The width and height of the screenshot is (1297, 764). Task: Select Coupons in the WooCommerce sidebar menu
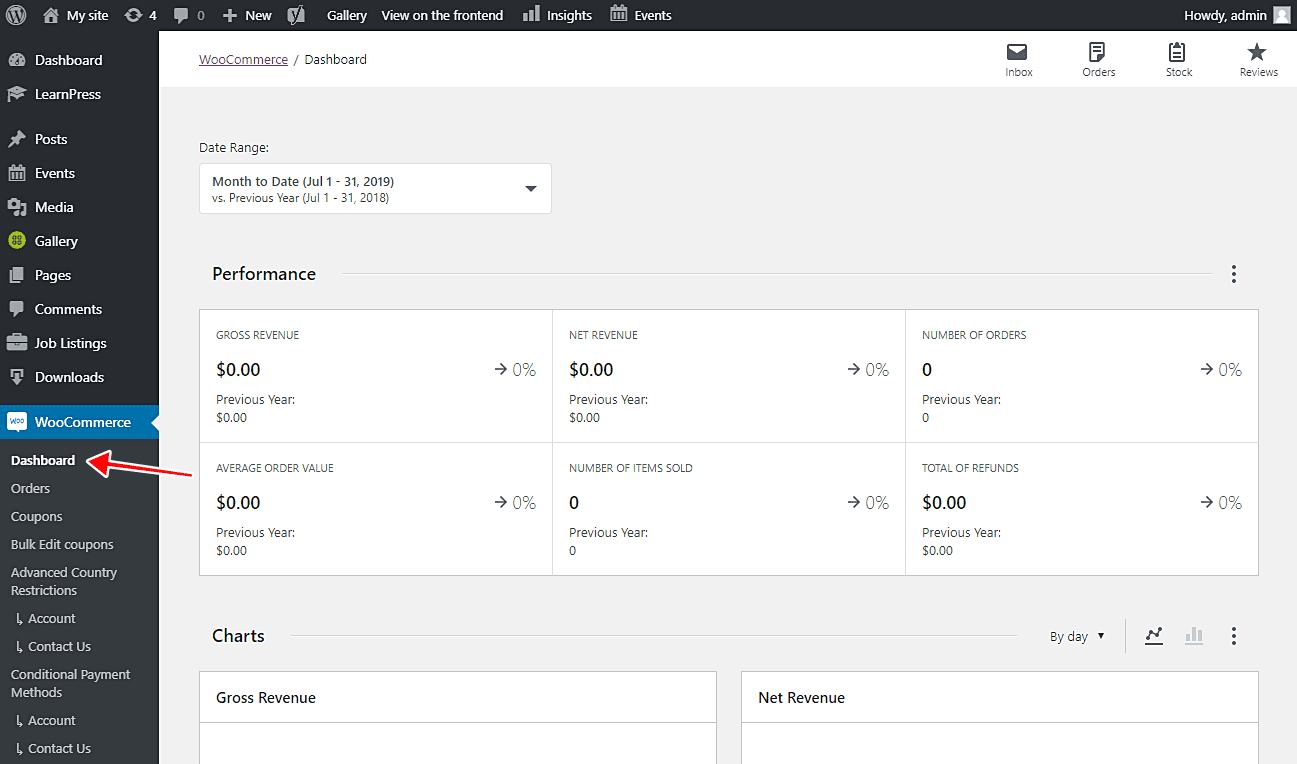click(x=36, y=516)
